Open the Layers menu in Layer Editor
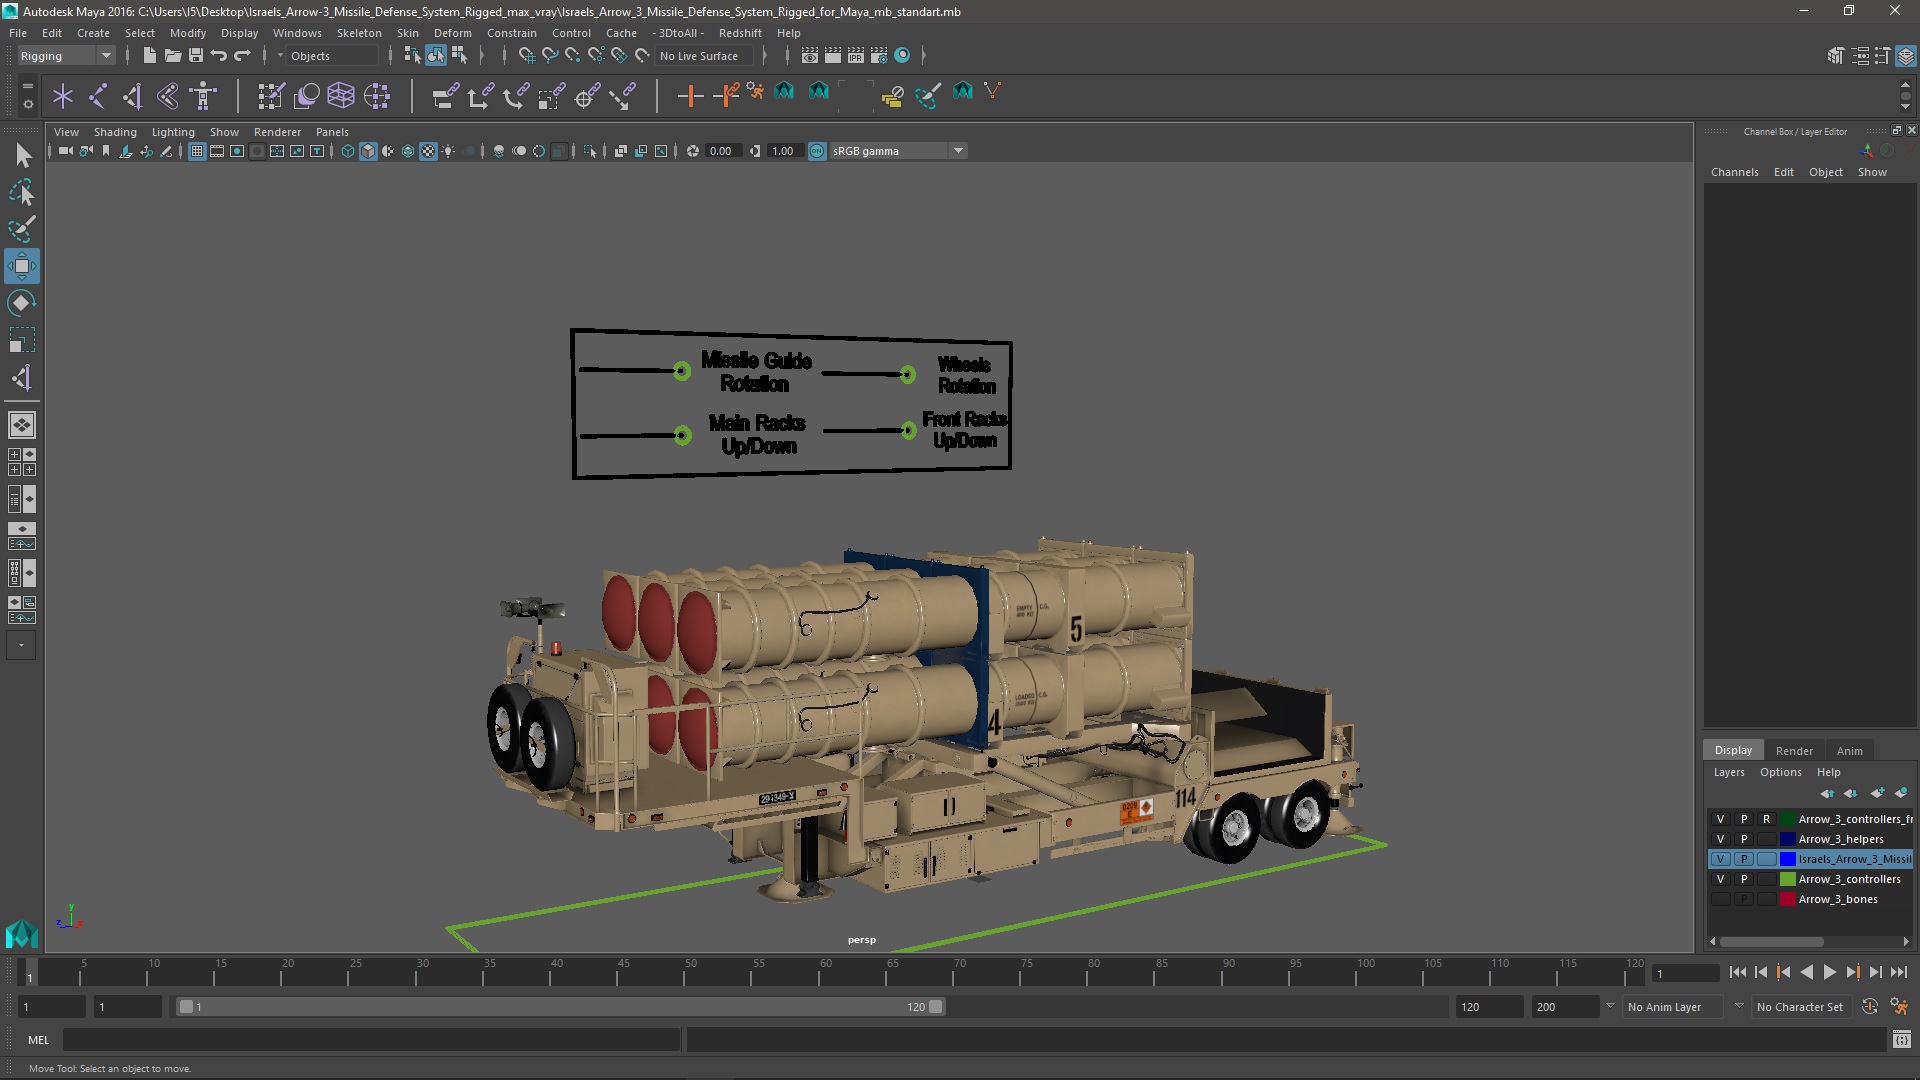The width and height of the screenshot is (1920, 1080). (x=1729, y=772)
